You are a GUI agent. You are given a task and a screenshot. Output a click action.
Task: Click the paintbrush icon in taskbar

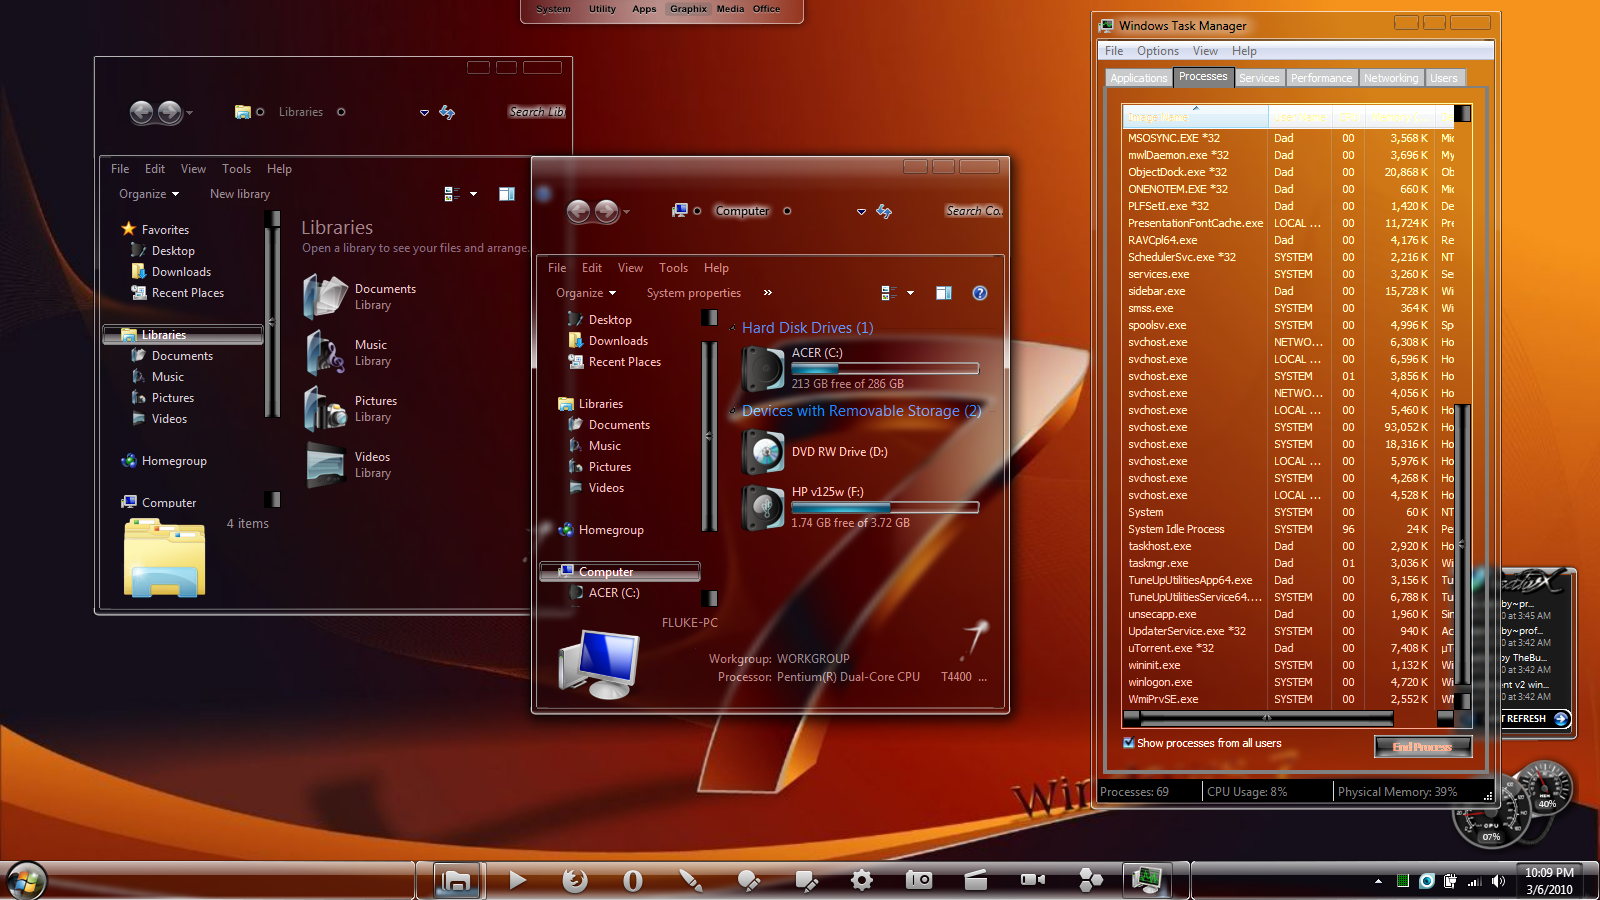coord(690,880)
